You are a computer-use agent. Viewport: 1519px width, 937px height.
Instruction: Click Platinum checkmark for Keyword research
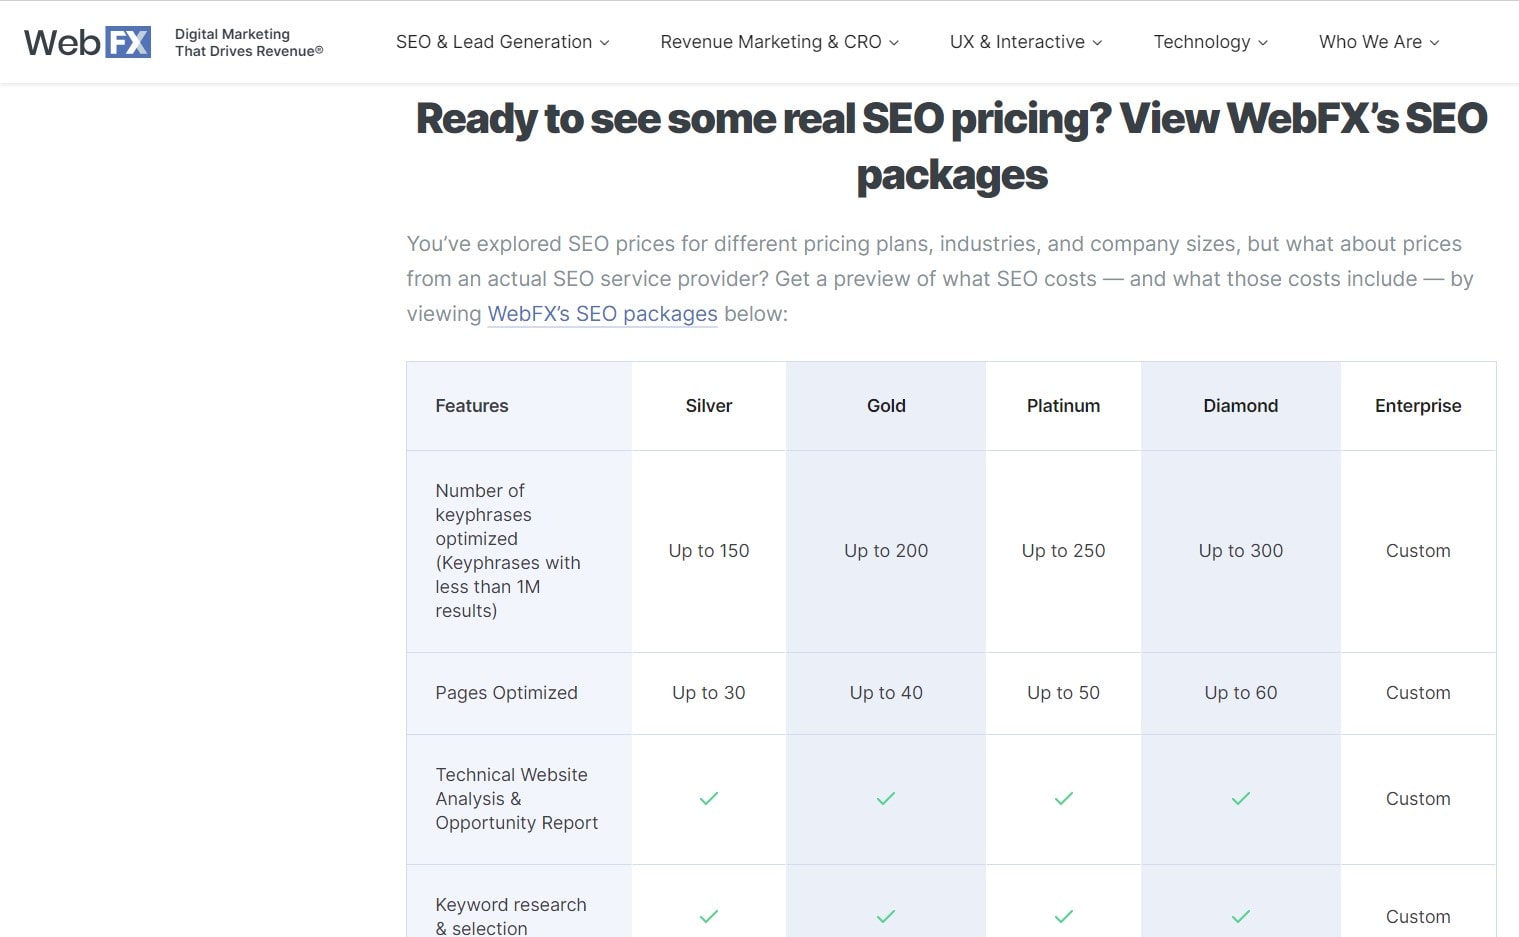[x=1064, y=916]
